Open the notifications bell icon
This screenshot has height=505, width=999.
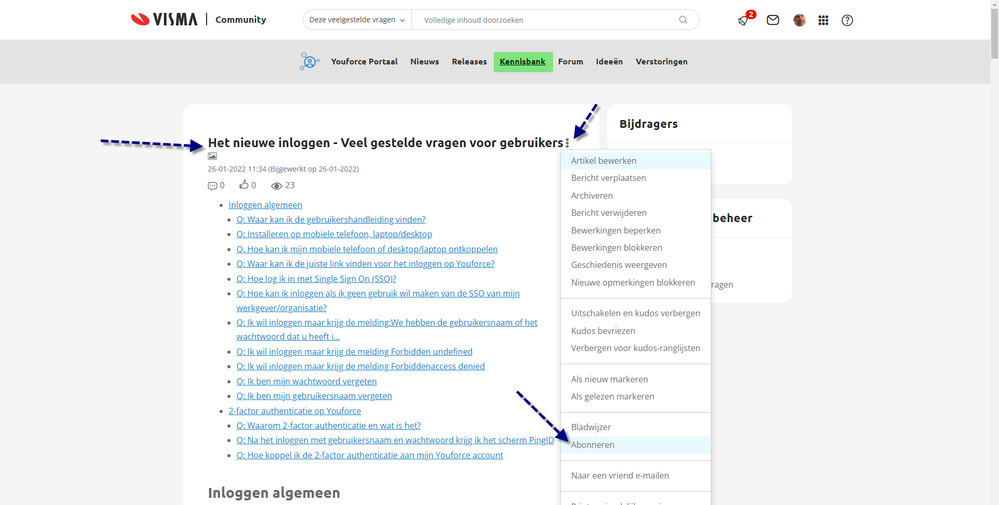pos(744,20)
